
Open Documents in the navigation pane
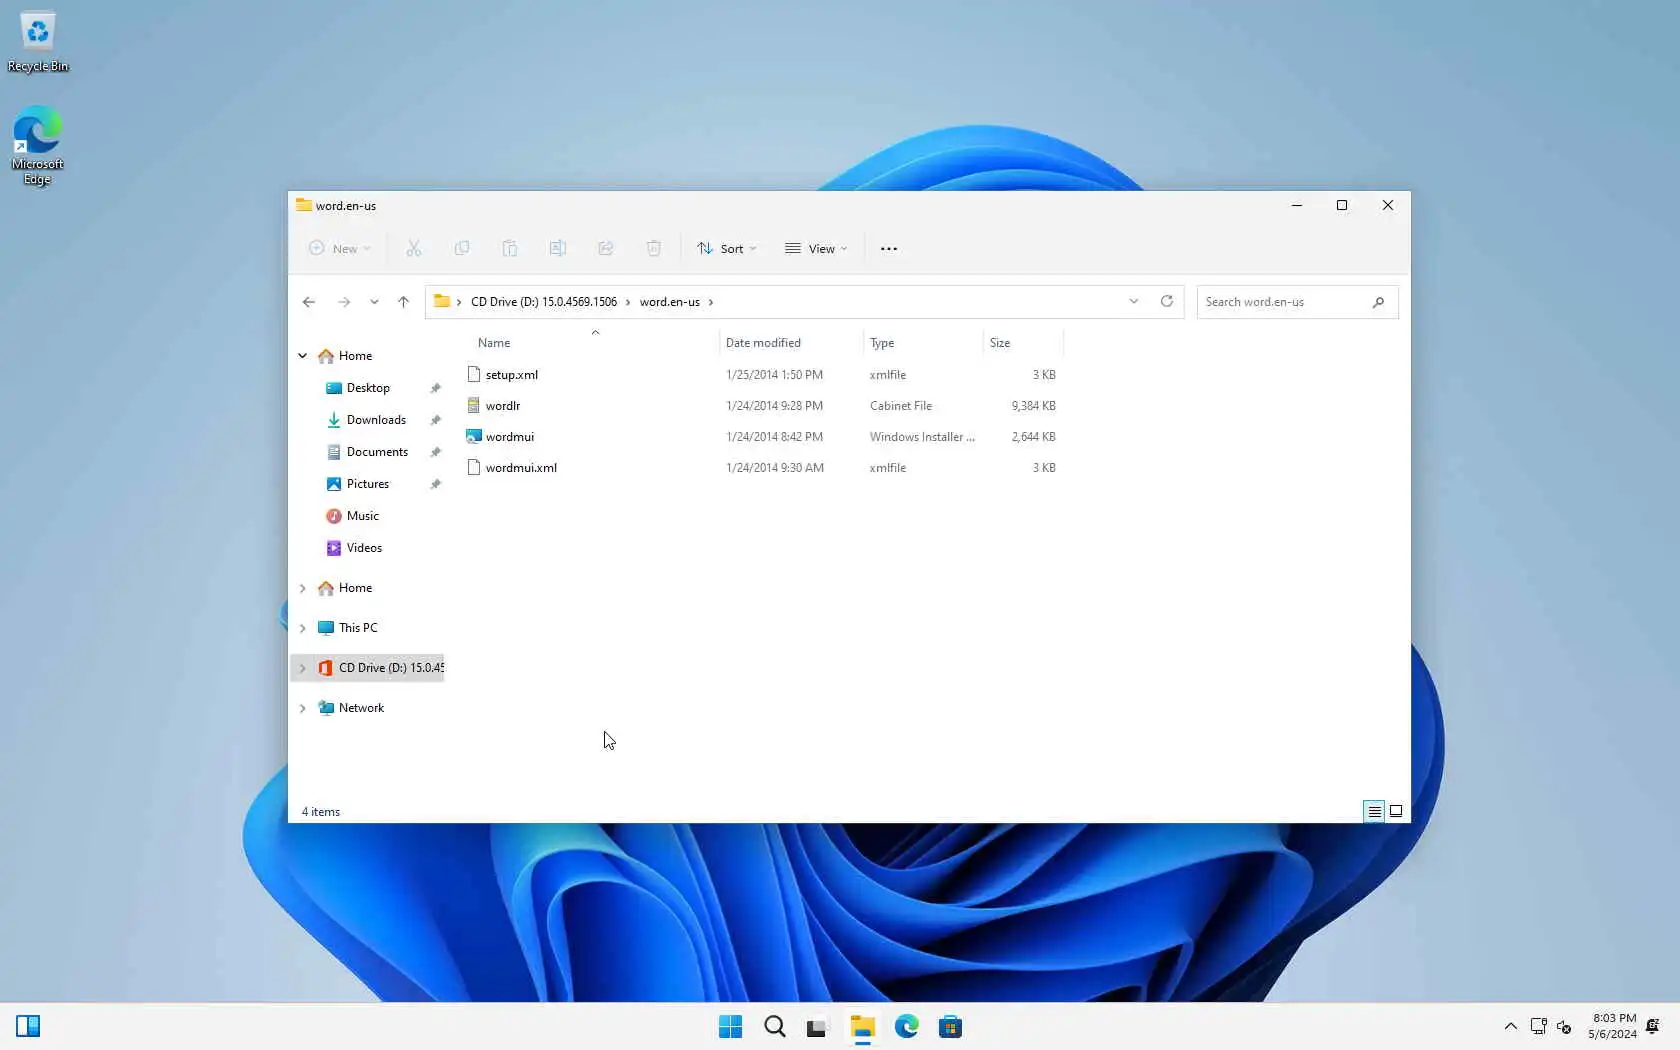click(377, 452)
